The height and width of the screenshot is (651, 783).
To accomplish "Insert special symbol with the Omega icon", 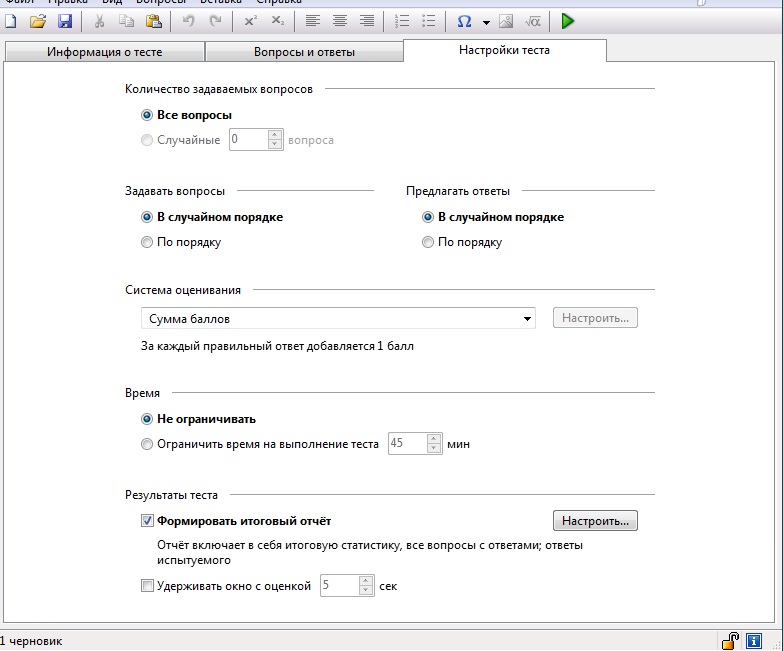I will 464,21.
